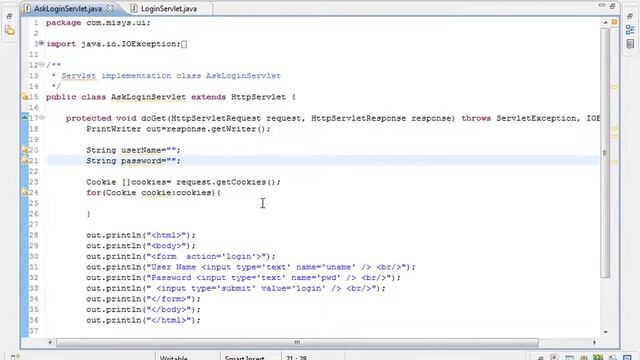
Task: Click the 'out.println("</body>");' line
Action: point(143,309)
